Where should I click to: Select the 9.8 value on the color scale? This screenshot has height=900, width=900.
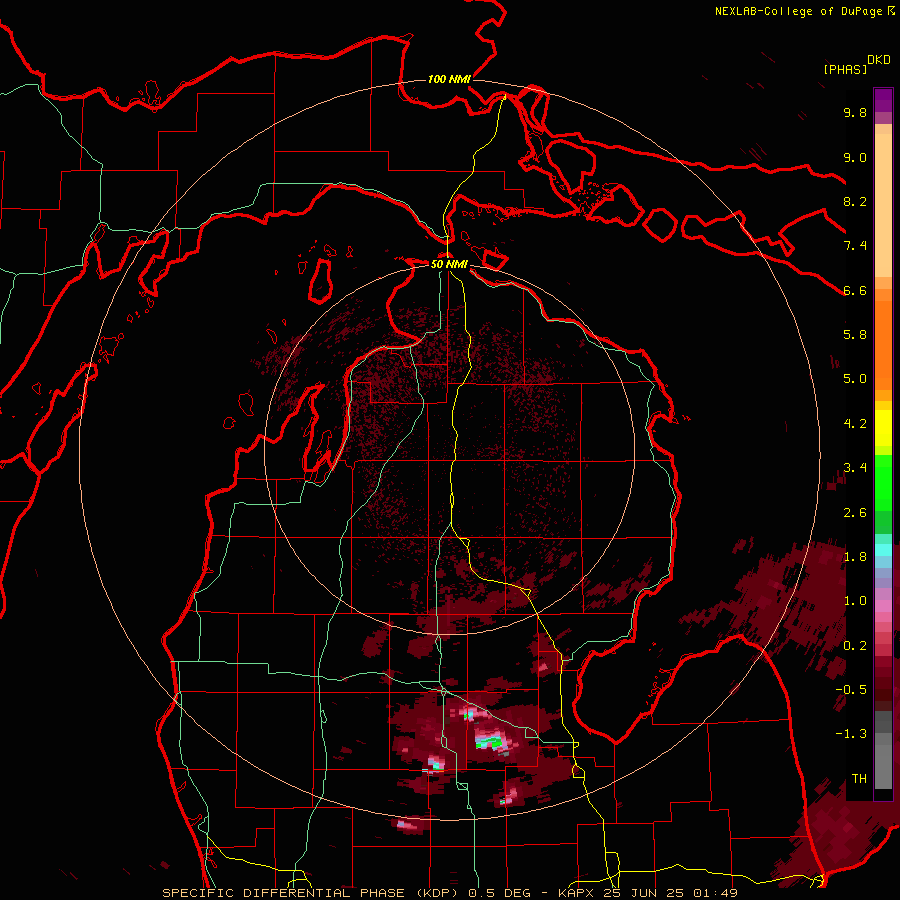[855, 112]
